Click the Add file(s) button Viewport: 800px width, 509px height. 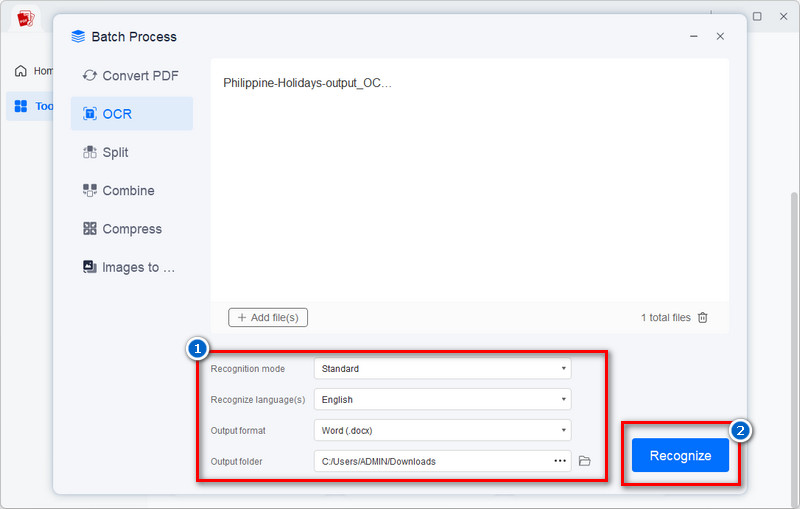(268, 318)
